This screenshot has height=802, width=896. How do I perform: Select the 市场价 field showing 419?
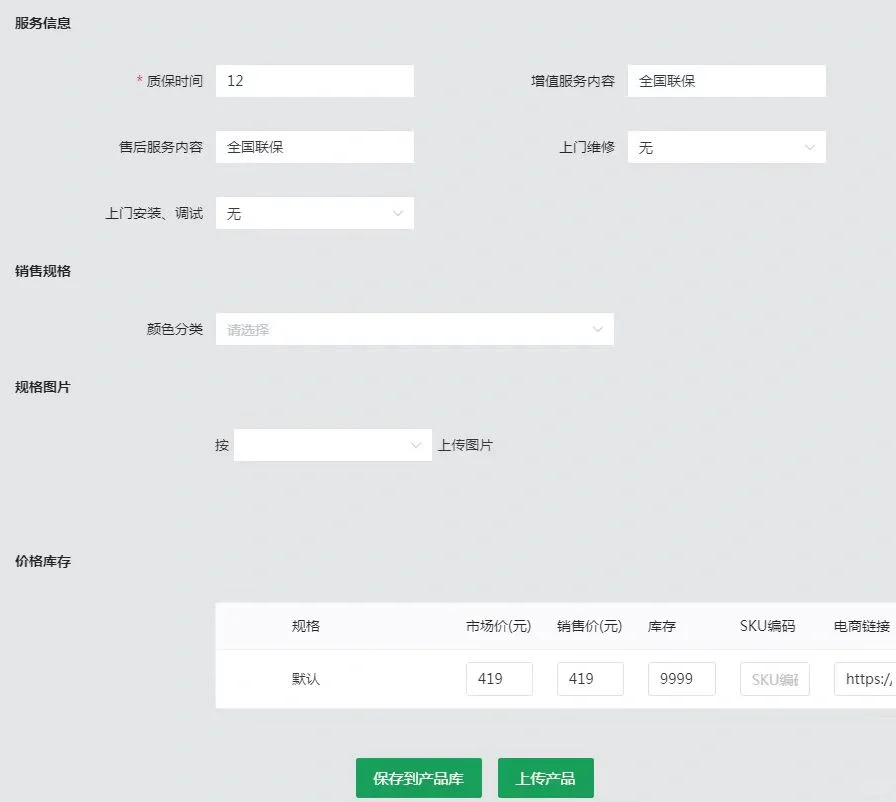[x=499, y=678]
